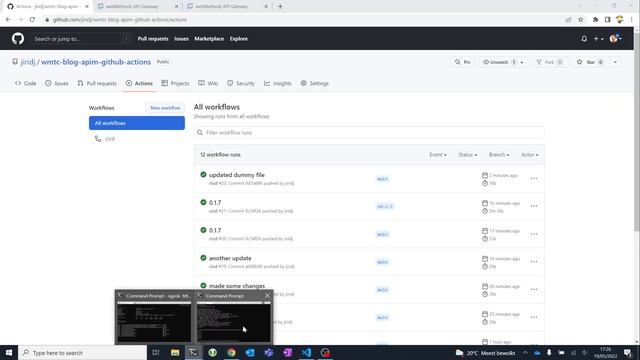Open the Branch filter dropdown

coord(499,155)
